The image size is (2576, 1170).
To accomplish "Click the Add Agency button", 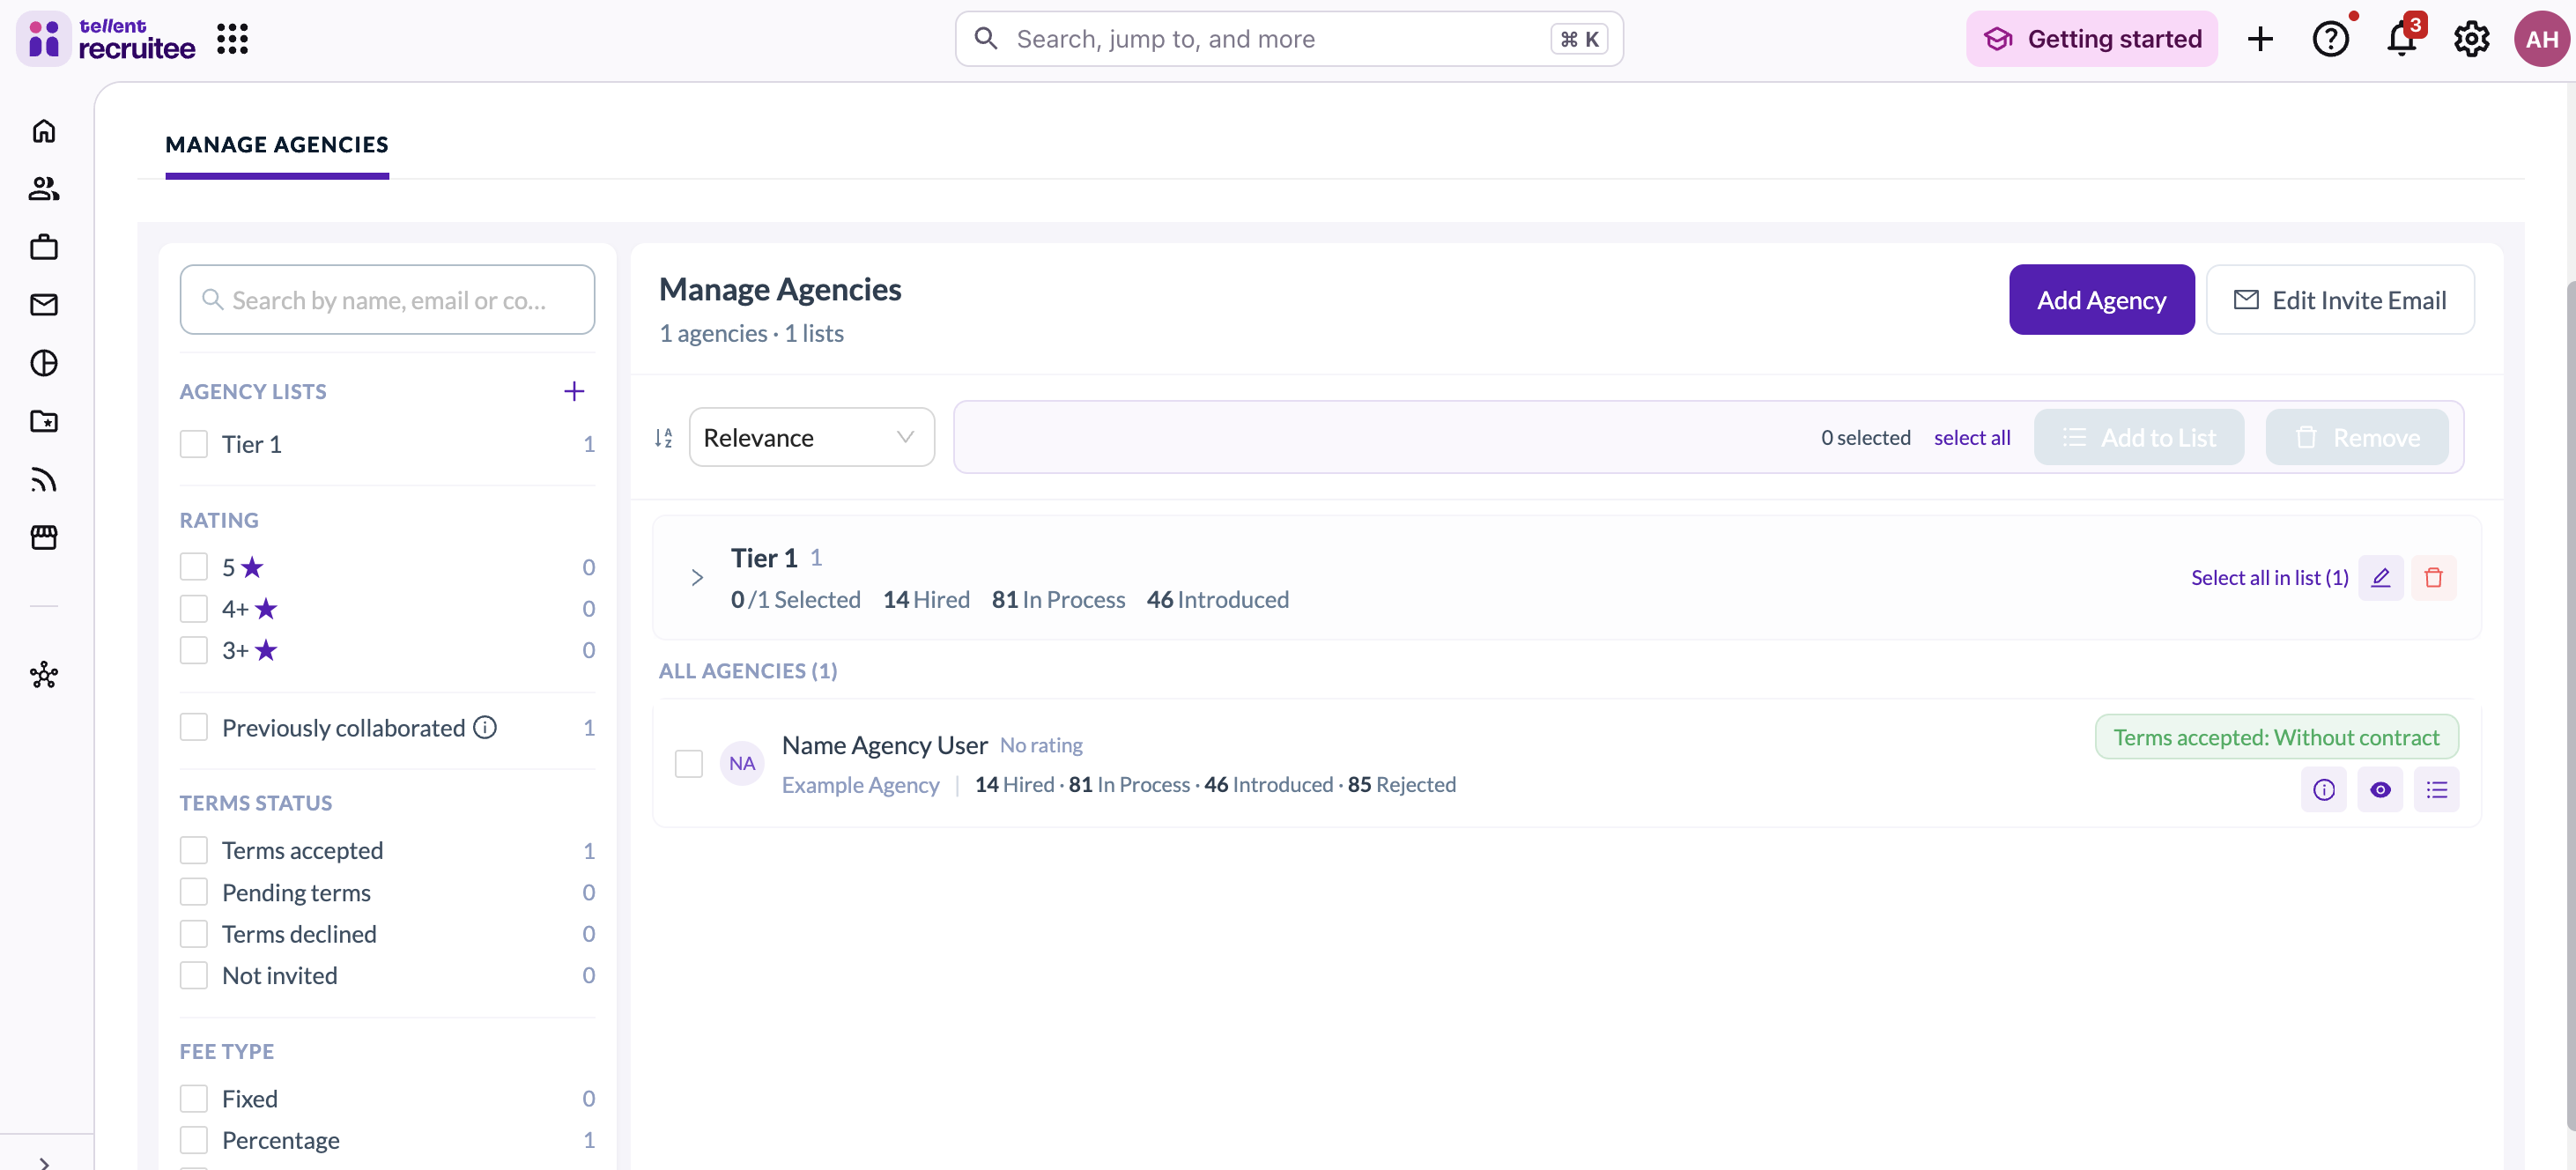I will click(x=2101, y=299).
